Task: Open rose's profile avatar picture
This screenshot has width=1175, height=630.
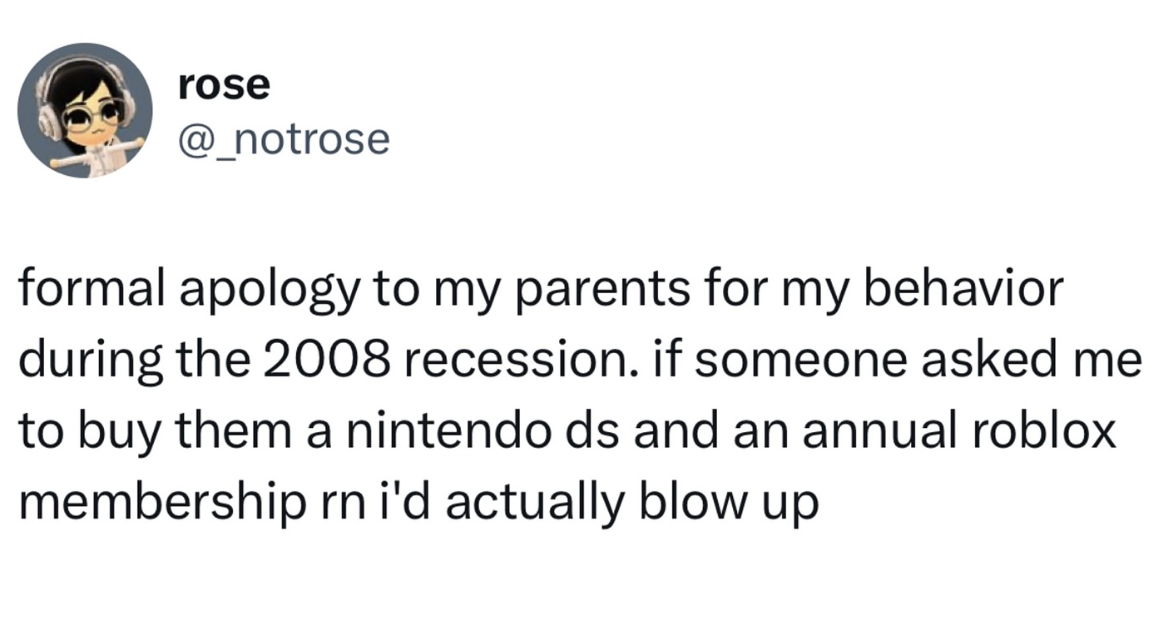Action: (x=85, y=110)
